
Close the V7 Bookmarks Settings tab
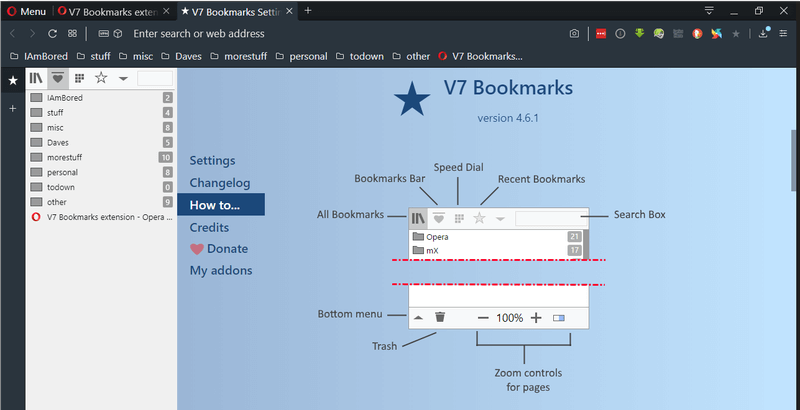pos(289,11)
